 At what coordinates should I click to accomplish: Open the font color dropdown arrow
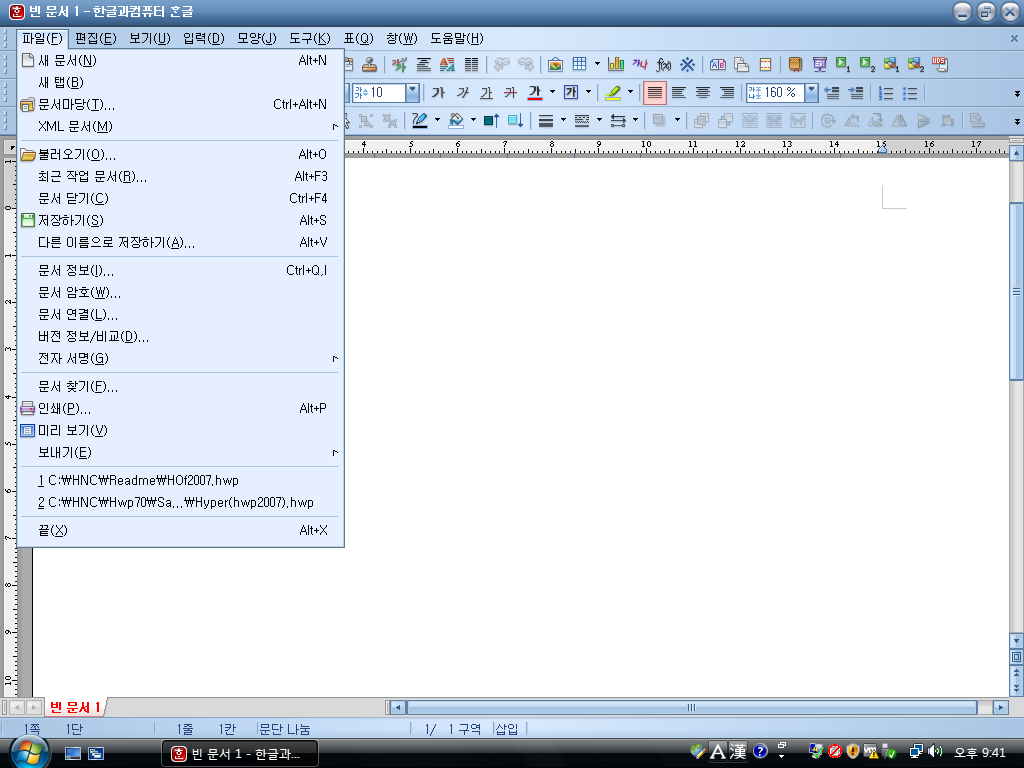[x=552, y=93]
